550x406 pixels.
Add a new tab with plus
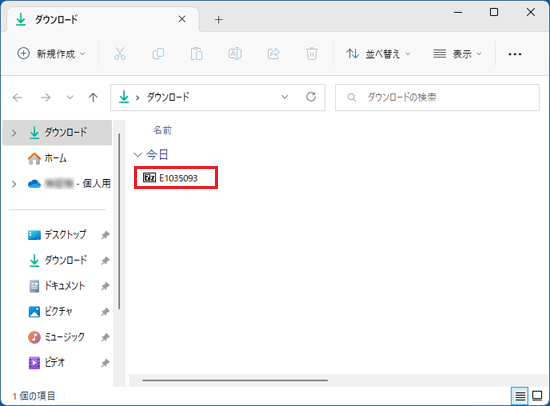click(219, 20)
